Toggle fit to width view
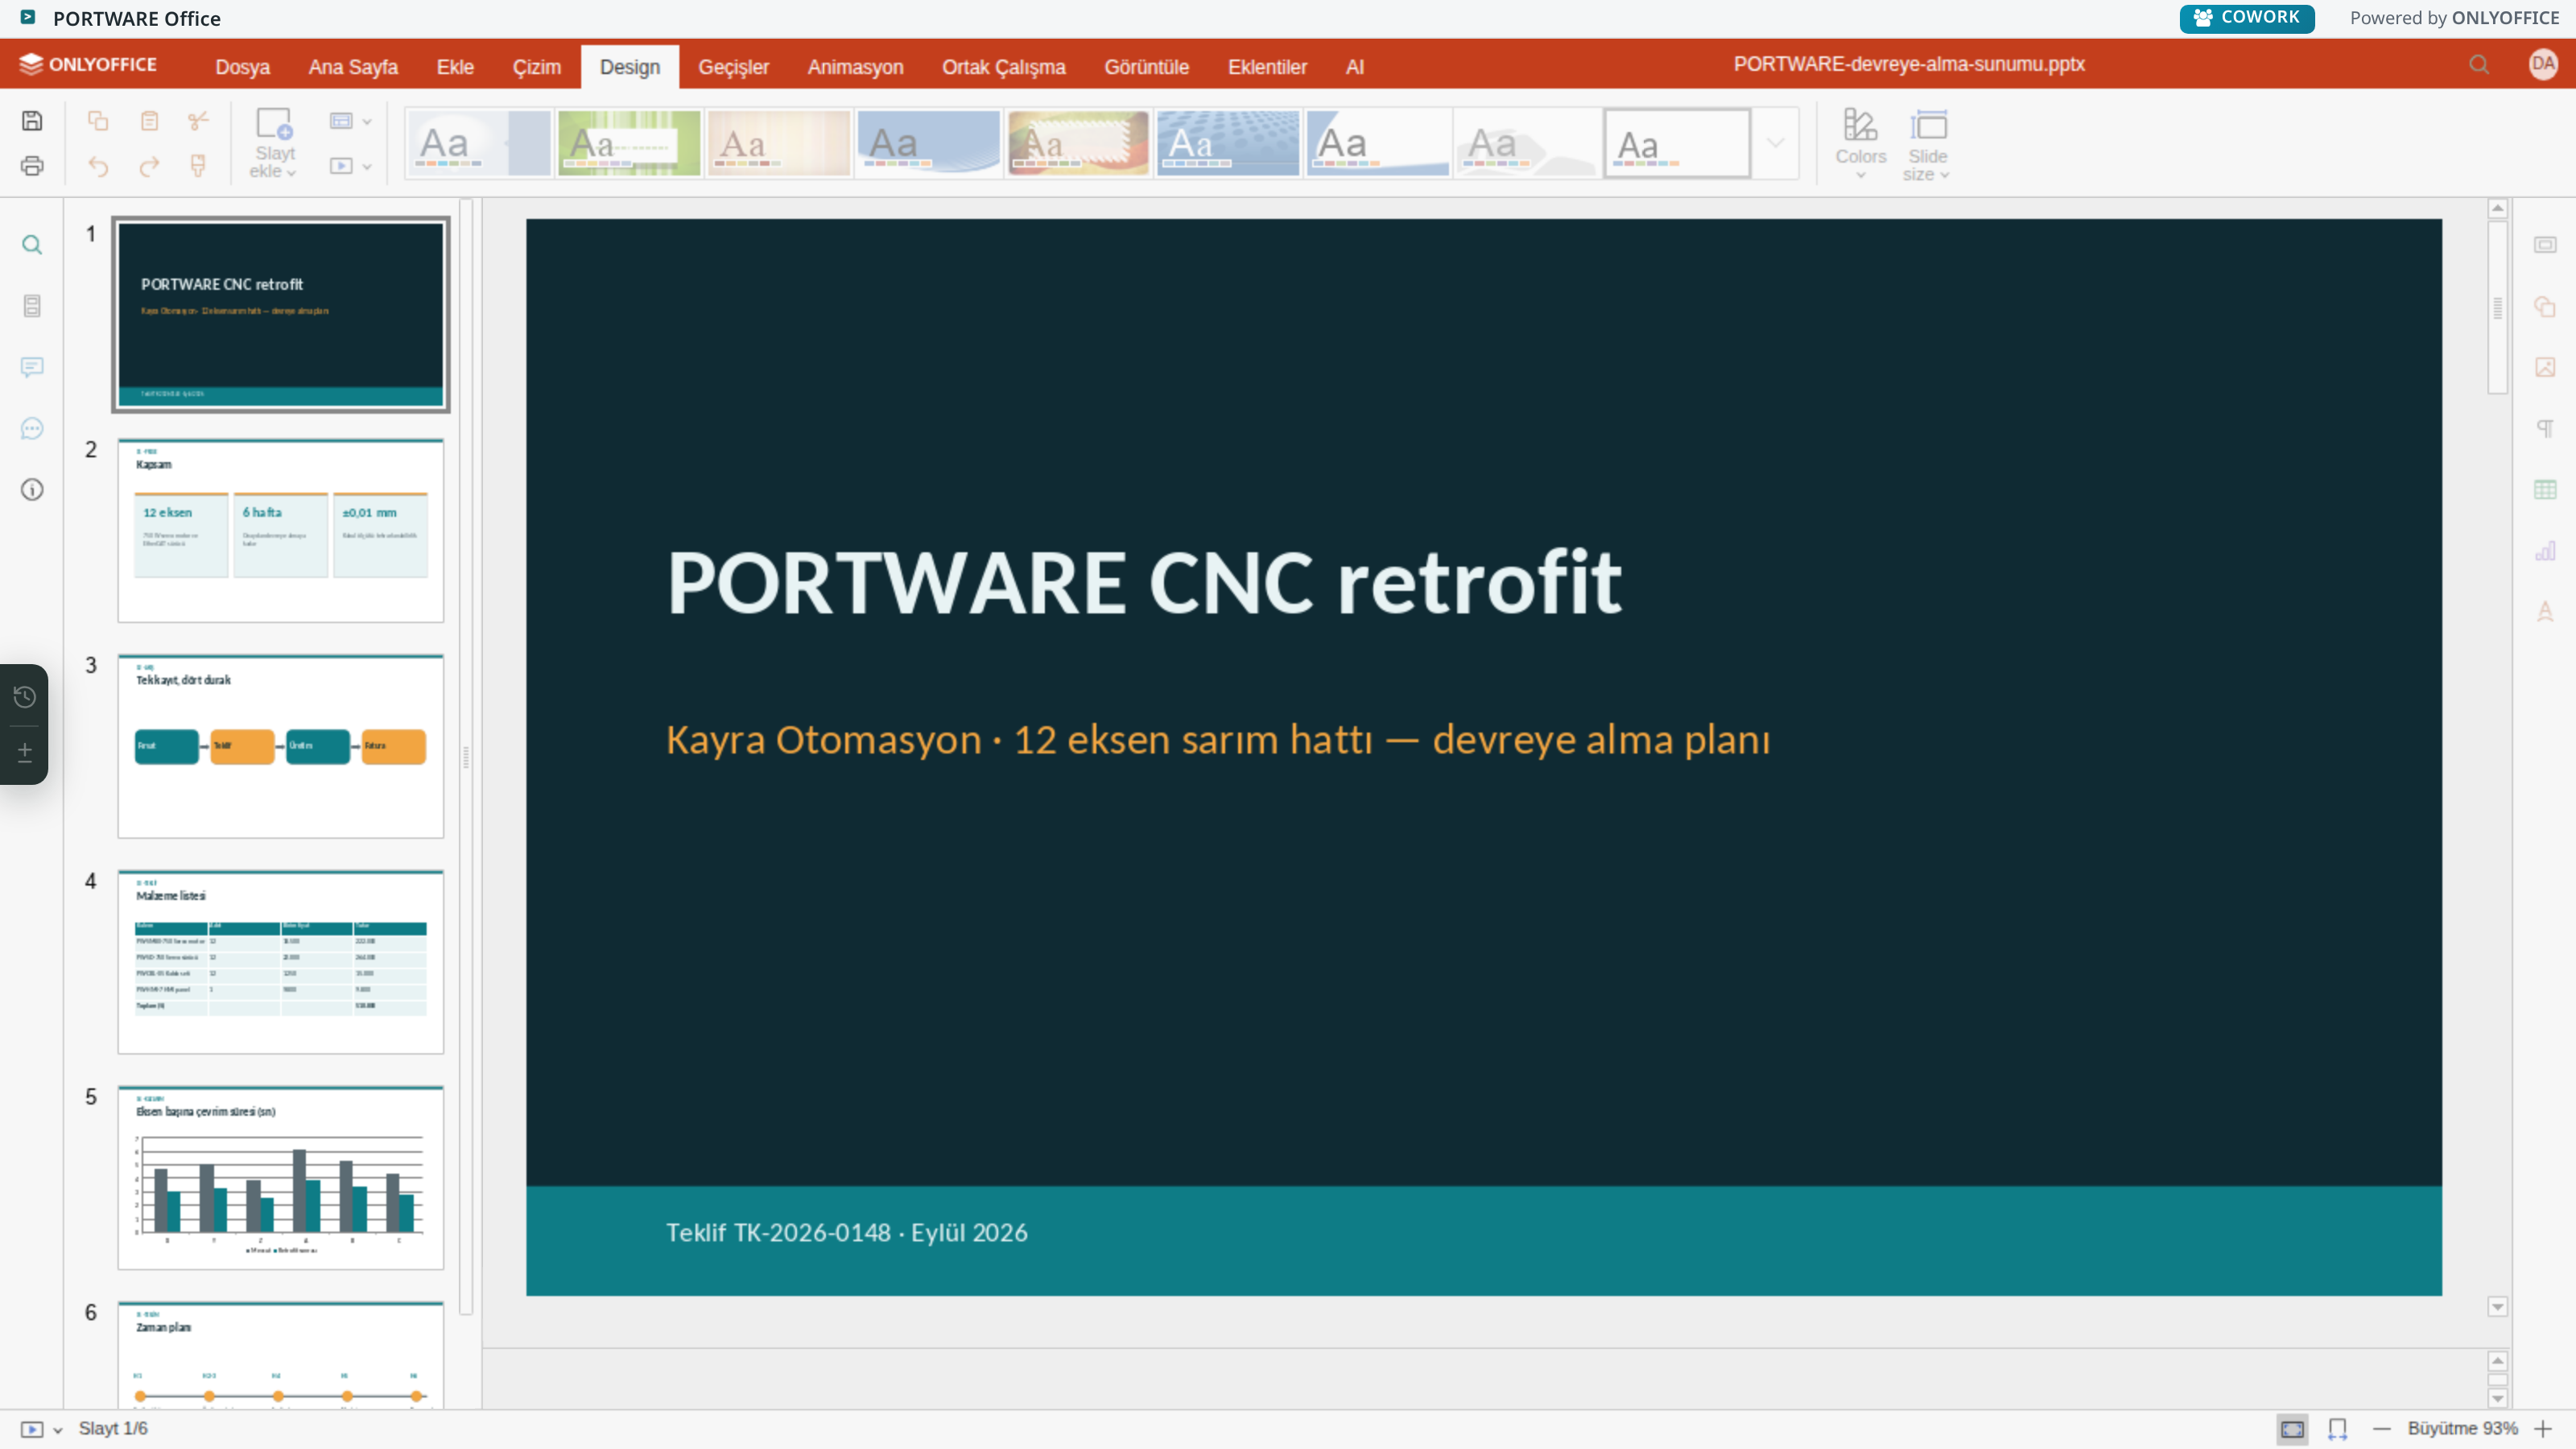This screenshot has height=1449, width=2576. click(2337, 1429)
